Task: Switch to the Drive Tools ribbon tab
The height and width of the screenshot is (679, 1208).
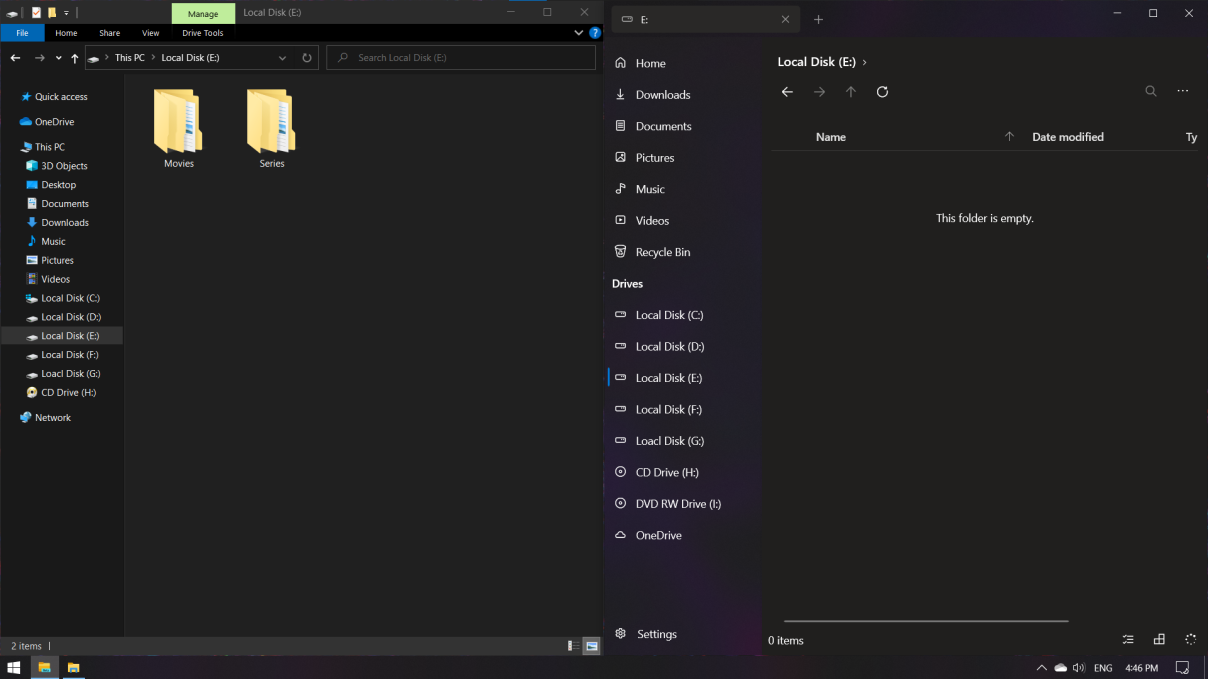Action: 203,32
